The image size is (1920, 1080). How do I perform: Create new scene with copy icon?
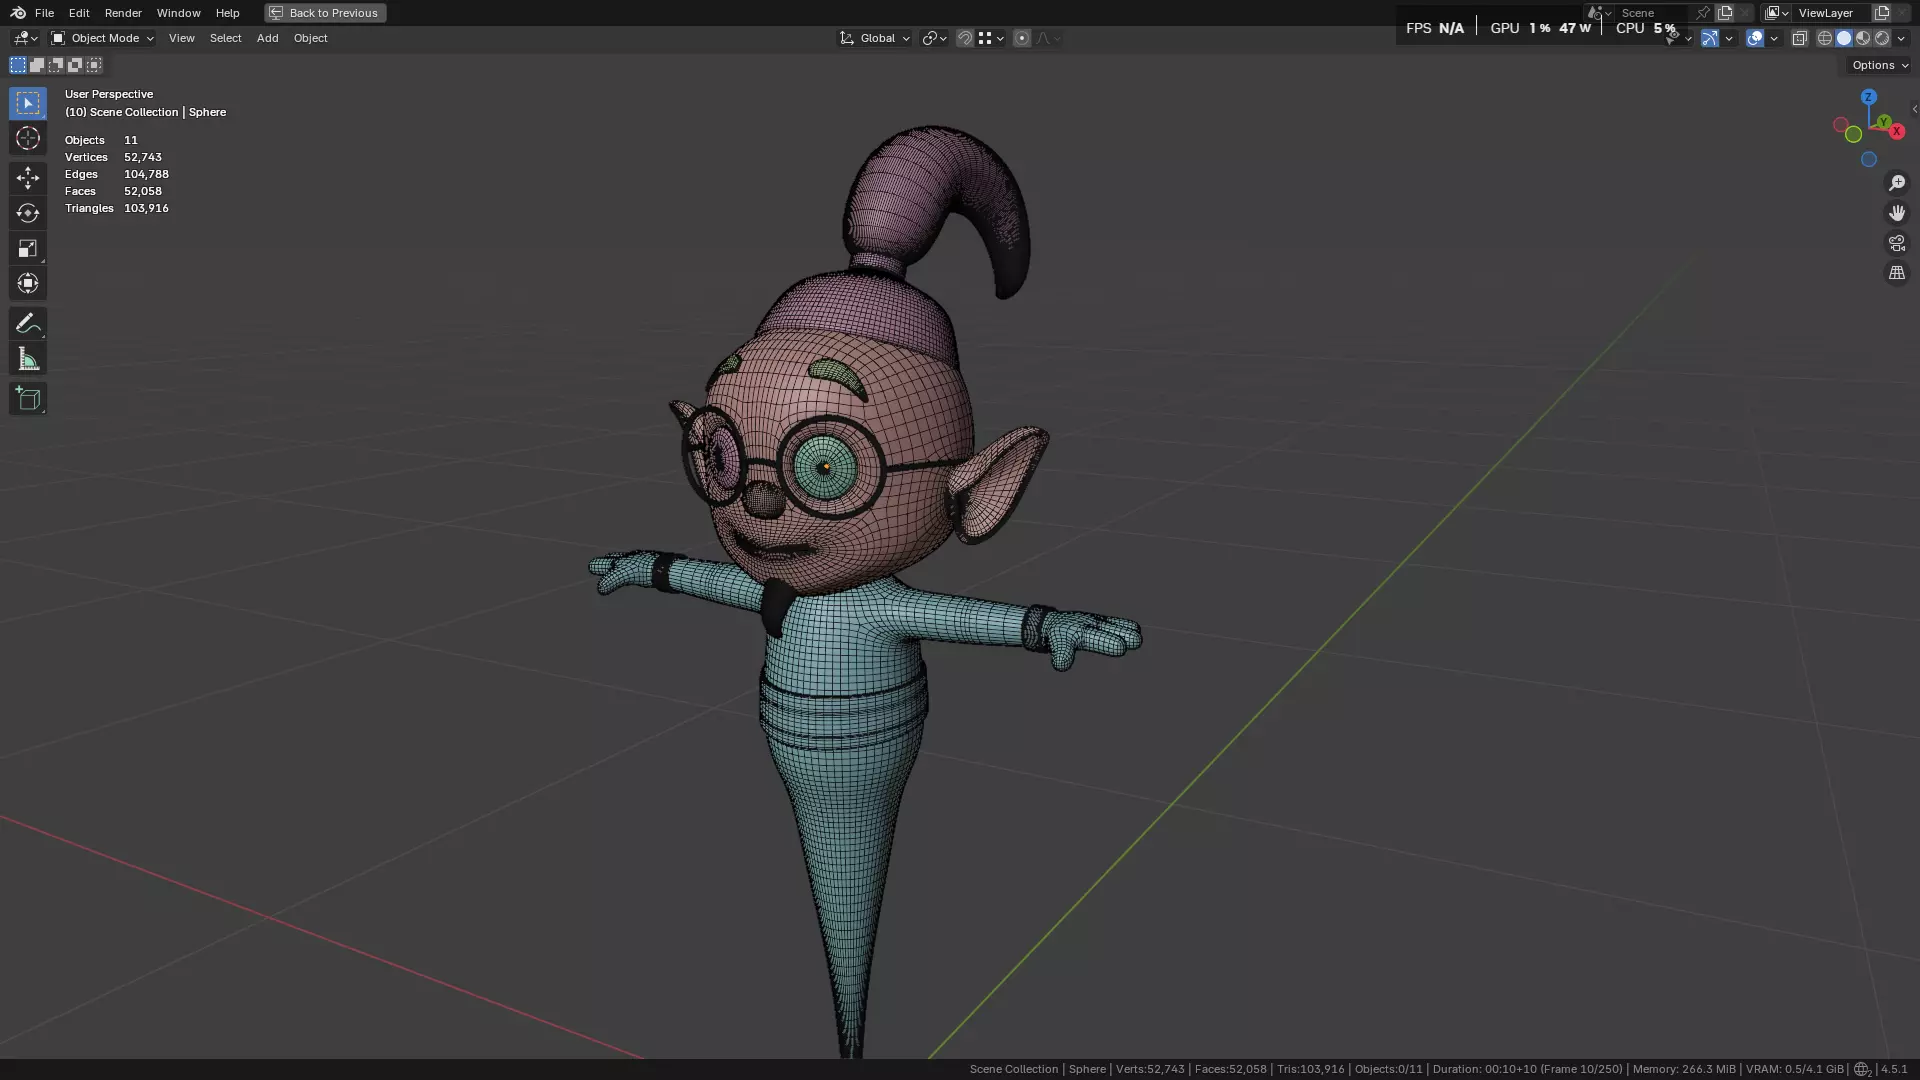[x=1725, y=13]
